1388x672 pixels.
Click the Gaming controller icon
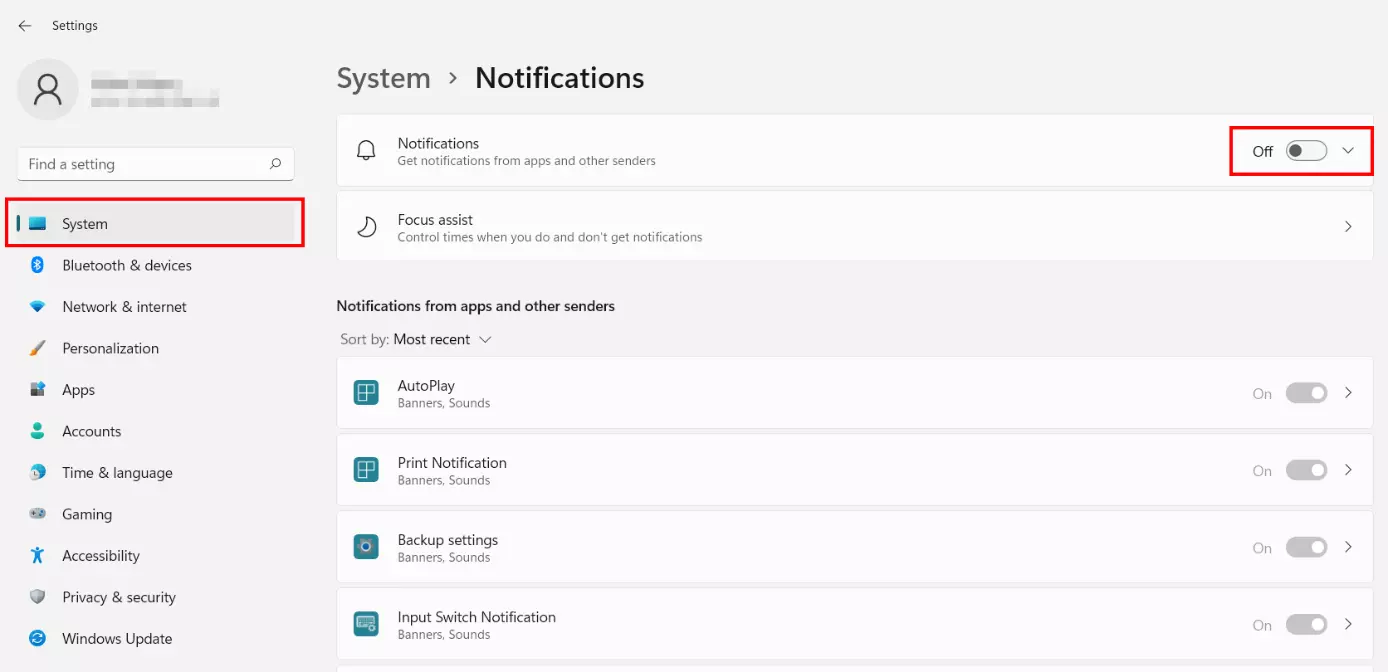38,514
